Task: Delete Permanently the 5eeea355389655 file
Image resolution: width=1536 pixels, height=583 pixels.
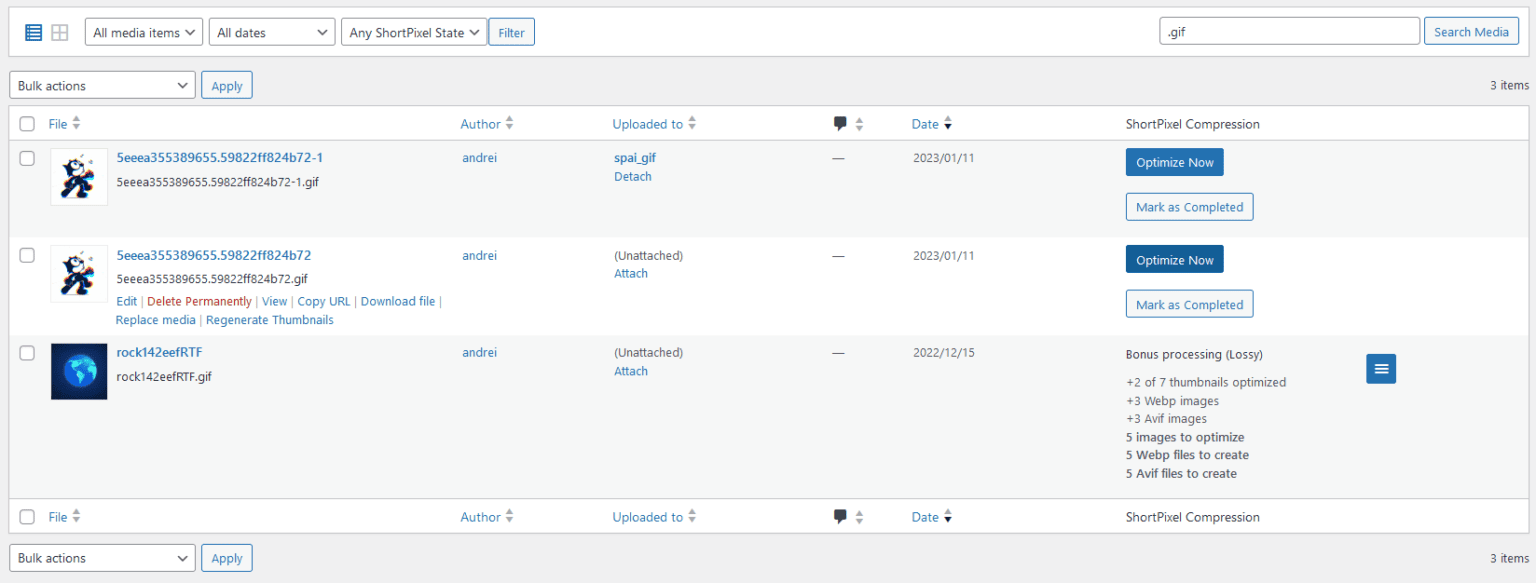Action: [x=199, y=301]
